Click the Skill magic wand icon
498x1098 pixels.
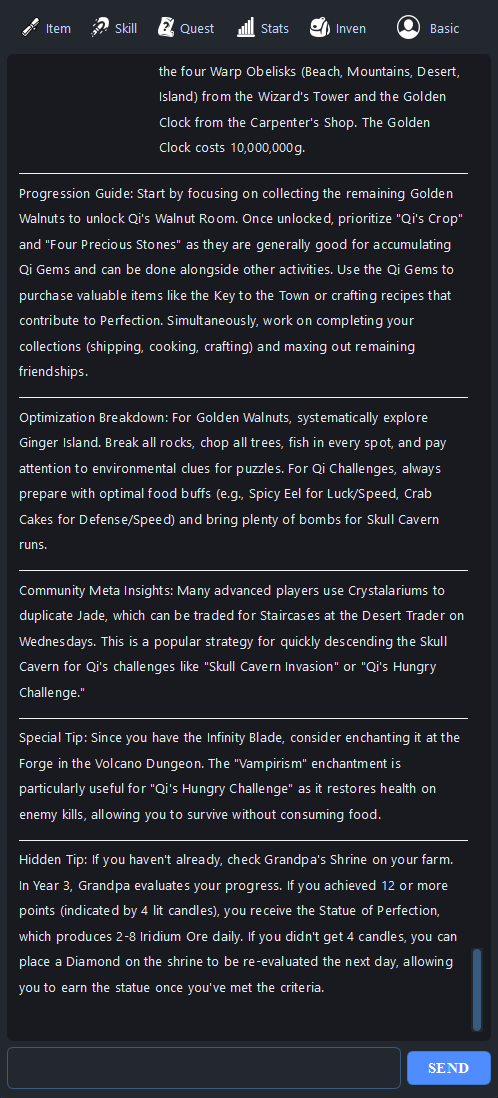99,28
